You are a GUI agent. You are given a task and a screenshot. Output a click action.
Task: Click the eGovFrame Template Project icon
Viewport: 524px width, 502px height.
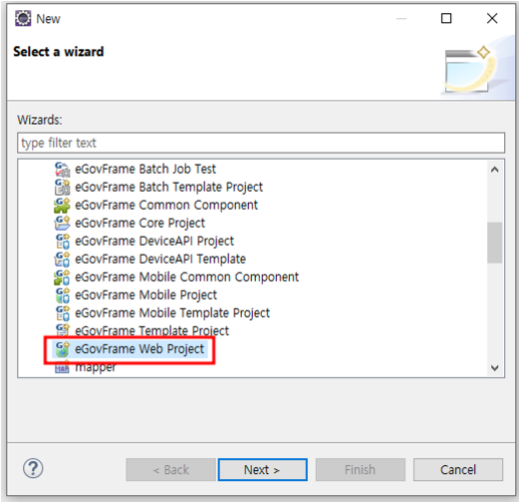tap(62, 330)
